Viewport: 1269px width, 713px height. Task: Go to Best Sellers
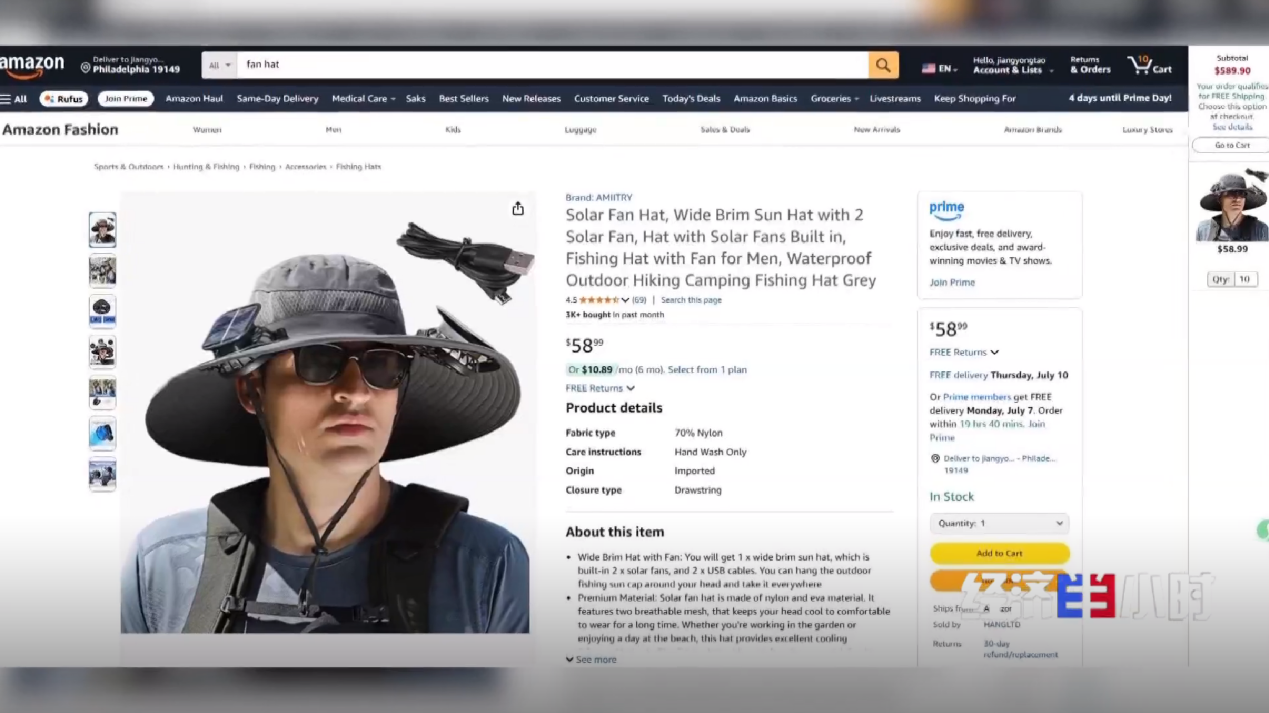(x=464, y=99)
